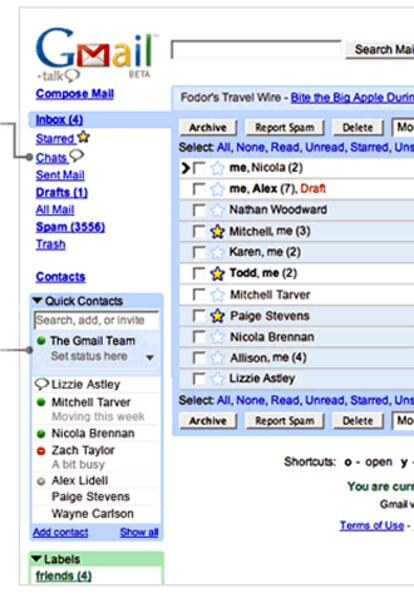Screen dimensions: 414x603
Task: Click Terms of Use link
Action: pos(372,525)
